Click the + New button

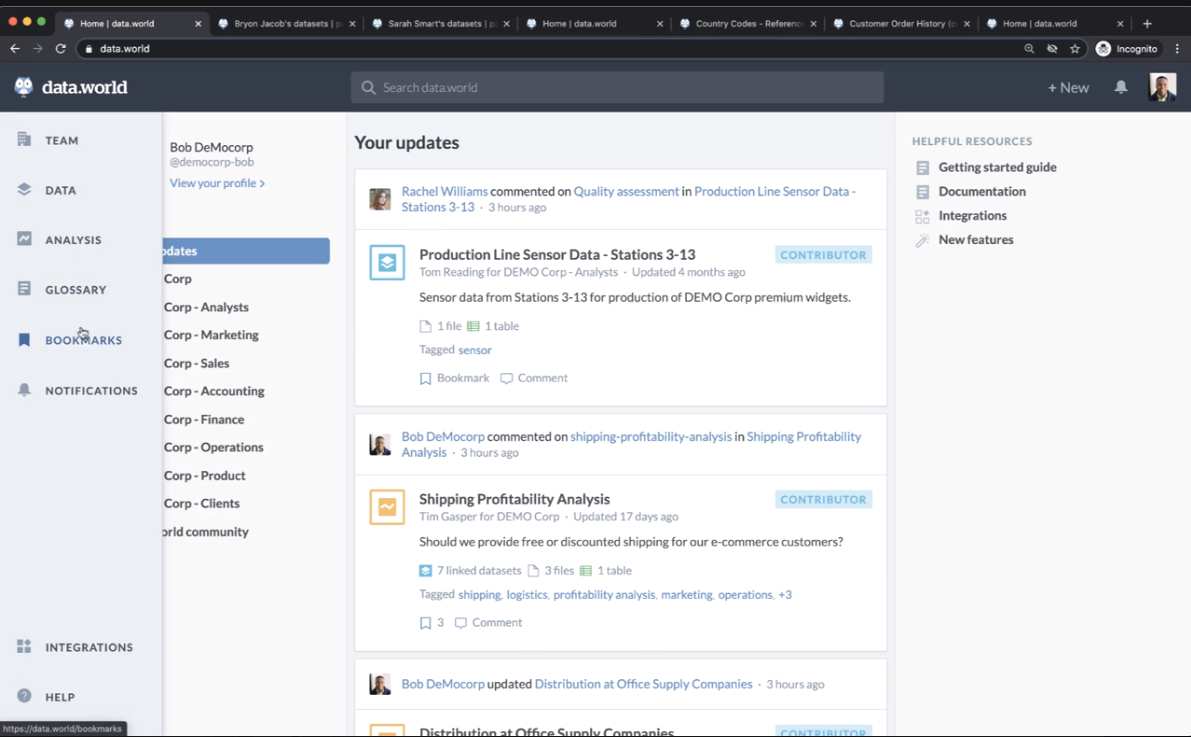(x=1068, y=87)
